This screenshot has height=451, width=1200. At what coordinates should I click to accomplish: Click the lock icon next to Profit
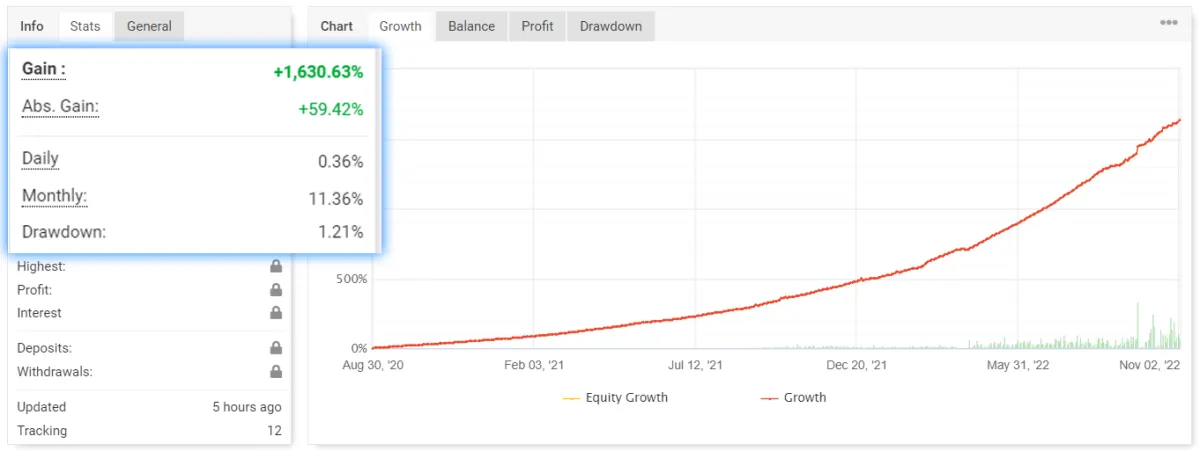(275, 290)
